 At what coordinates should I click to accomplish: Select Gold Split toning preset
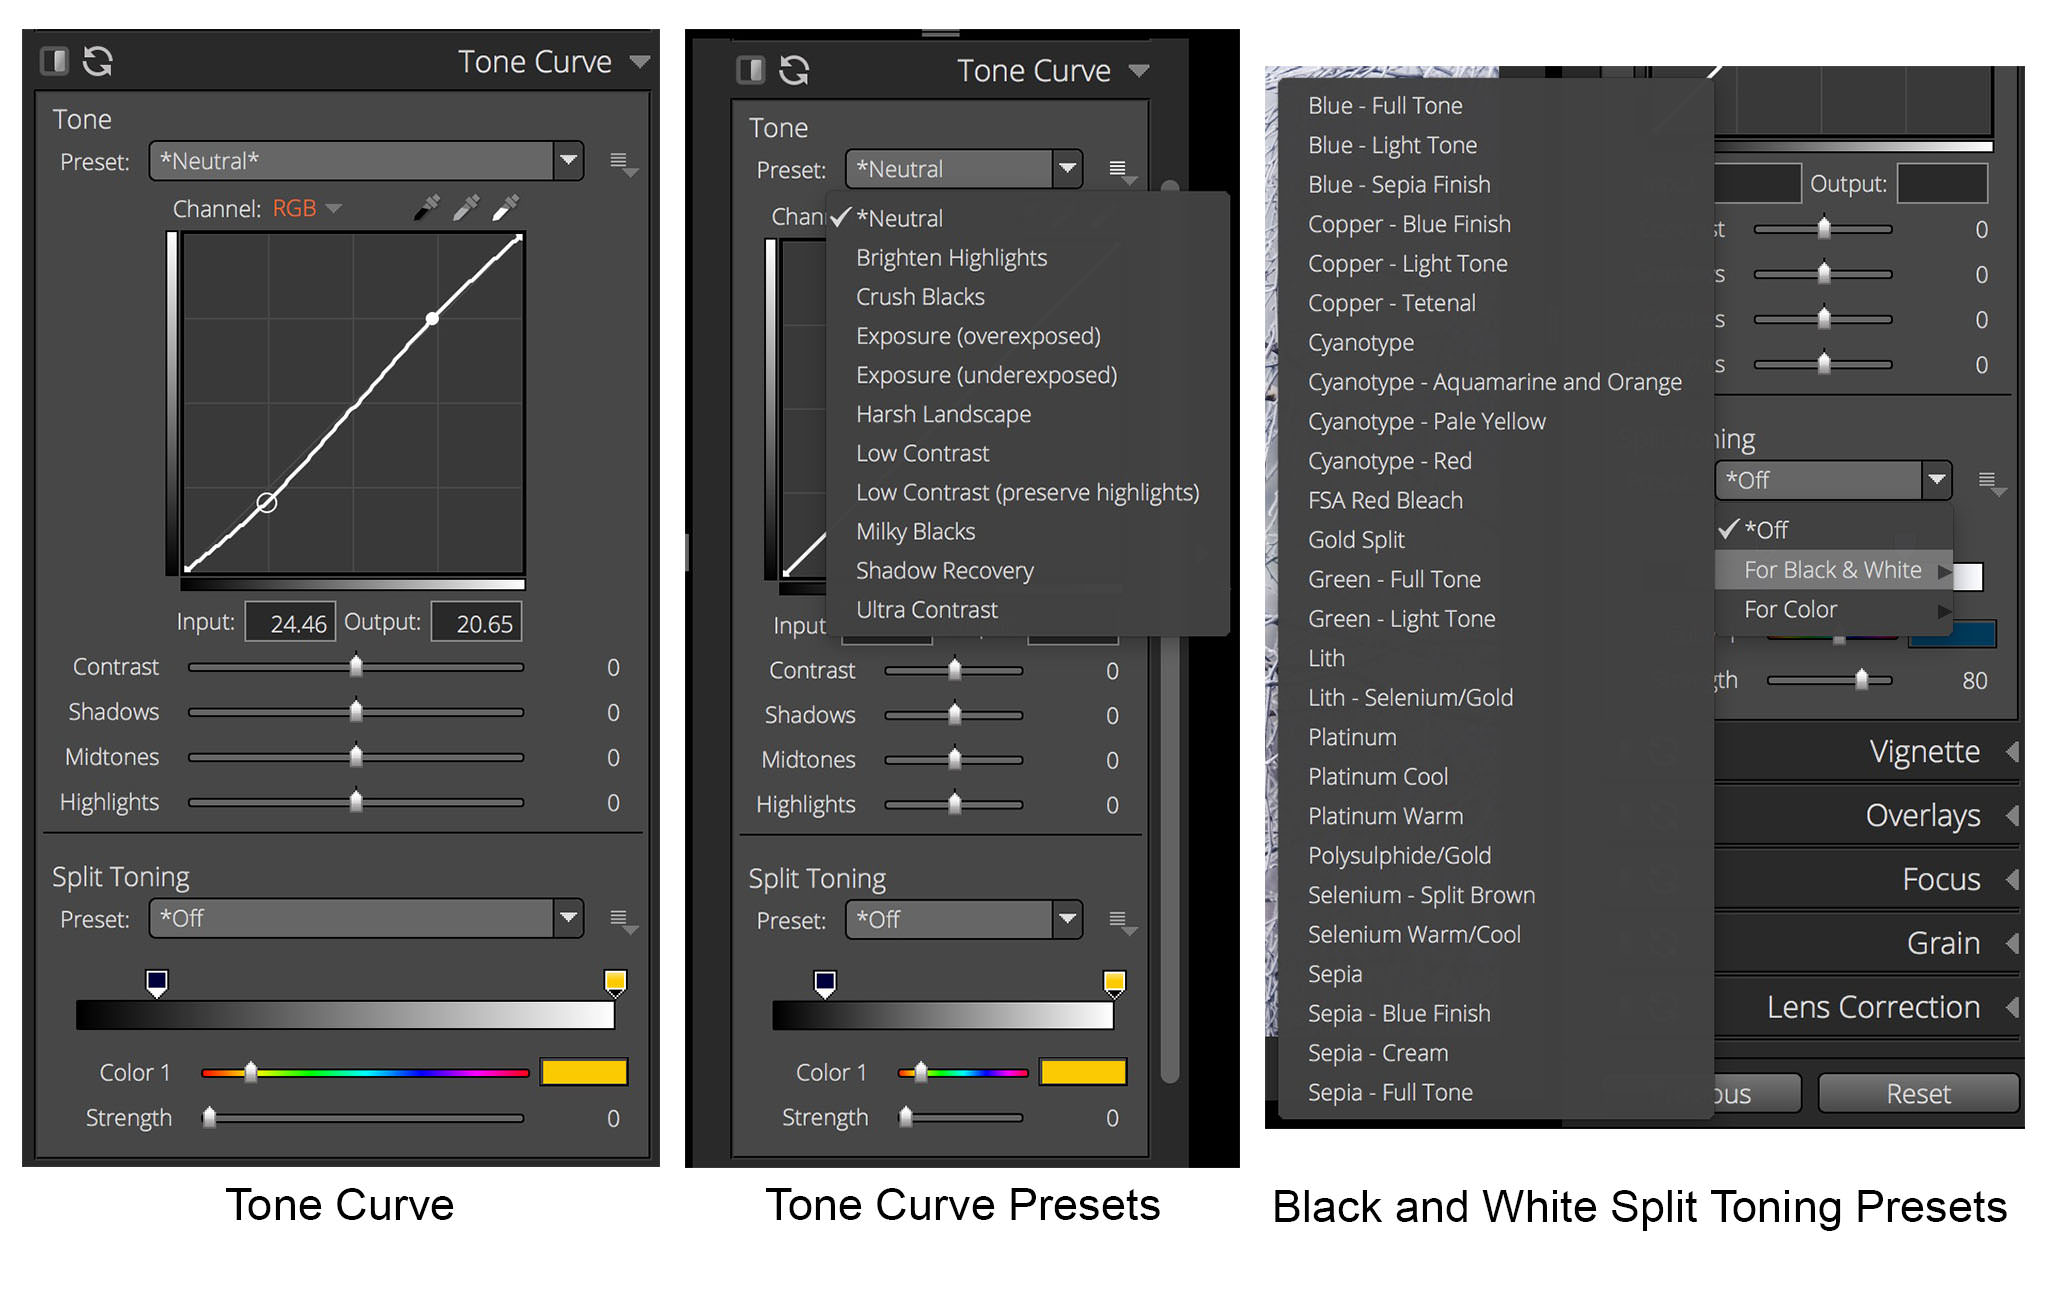click(1356, 539)
